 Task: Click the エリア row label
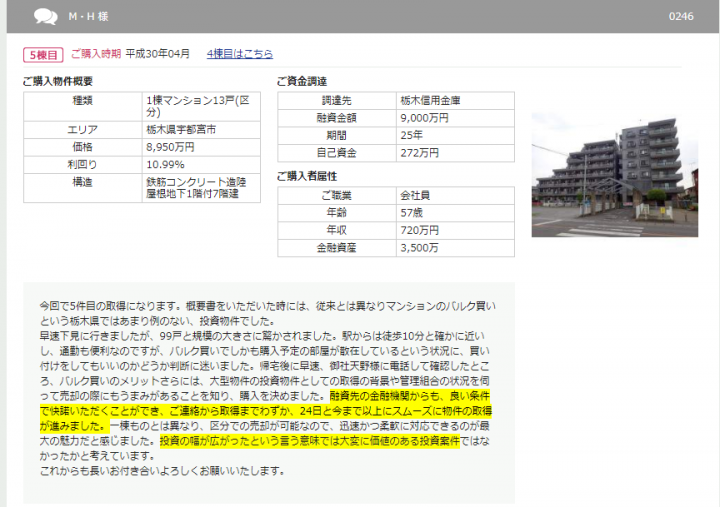83,130
